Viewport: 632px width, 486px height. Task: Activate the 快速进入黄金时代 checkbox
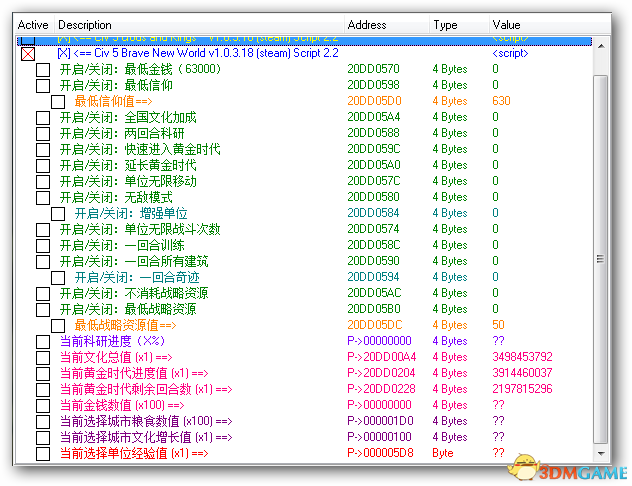click(x=43, y=150)
